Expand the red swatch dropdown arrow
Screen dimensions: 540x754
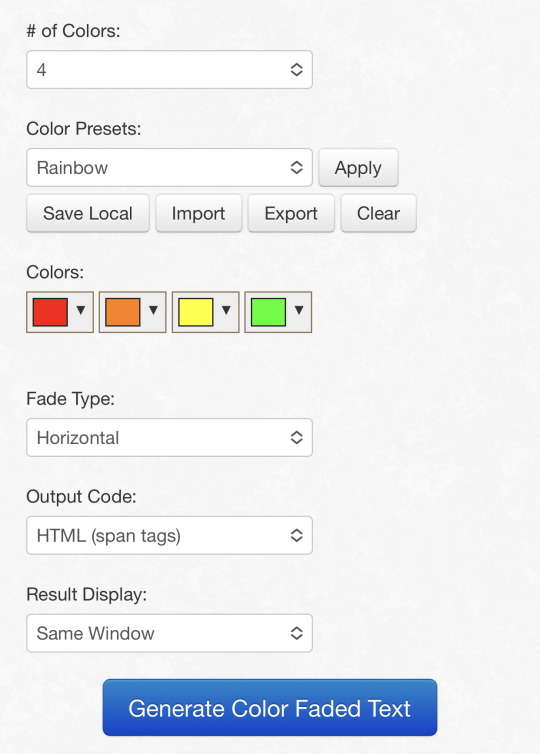(81, 310)
